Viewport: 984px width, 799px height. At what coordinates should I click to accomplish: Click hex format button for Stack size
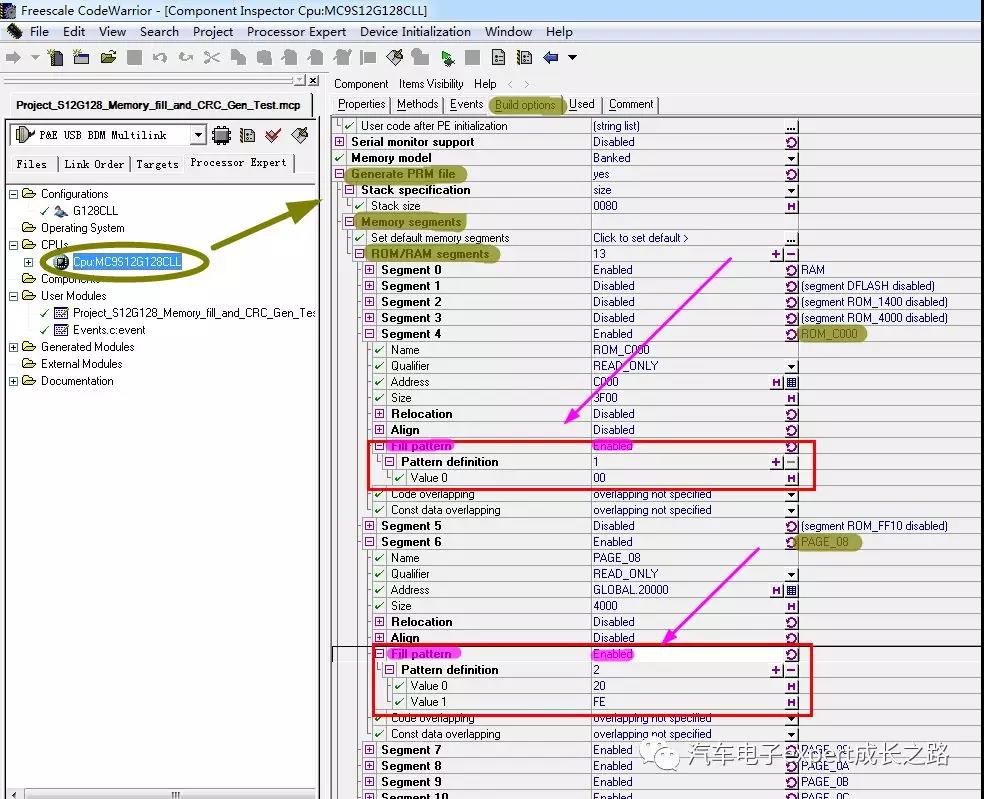pyautogui.click(x=791, y=206)
